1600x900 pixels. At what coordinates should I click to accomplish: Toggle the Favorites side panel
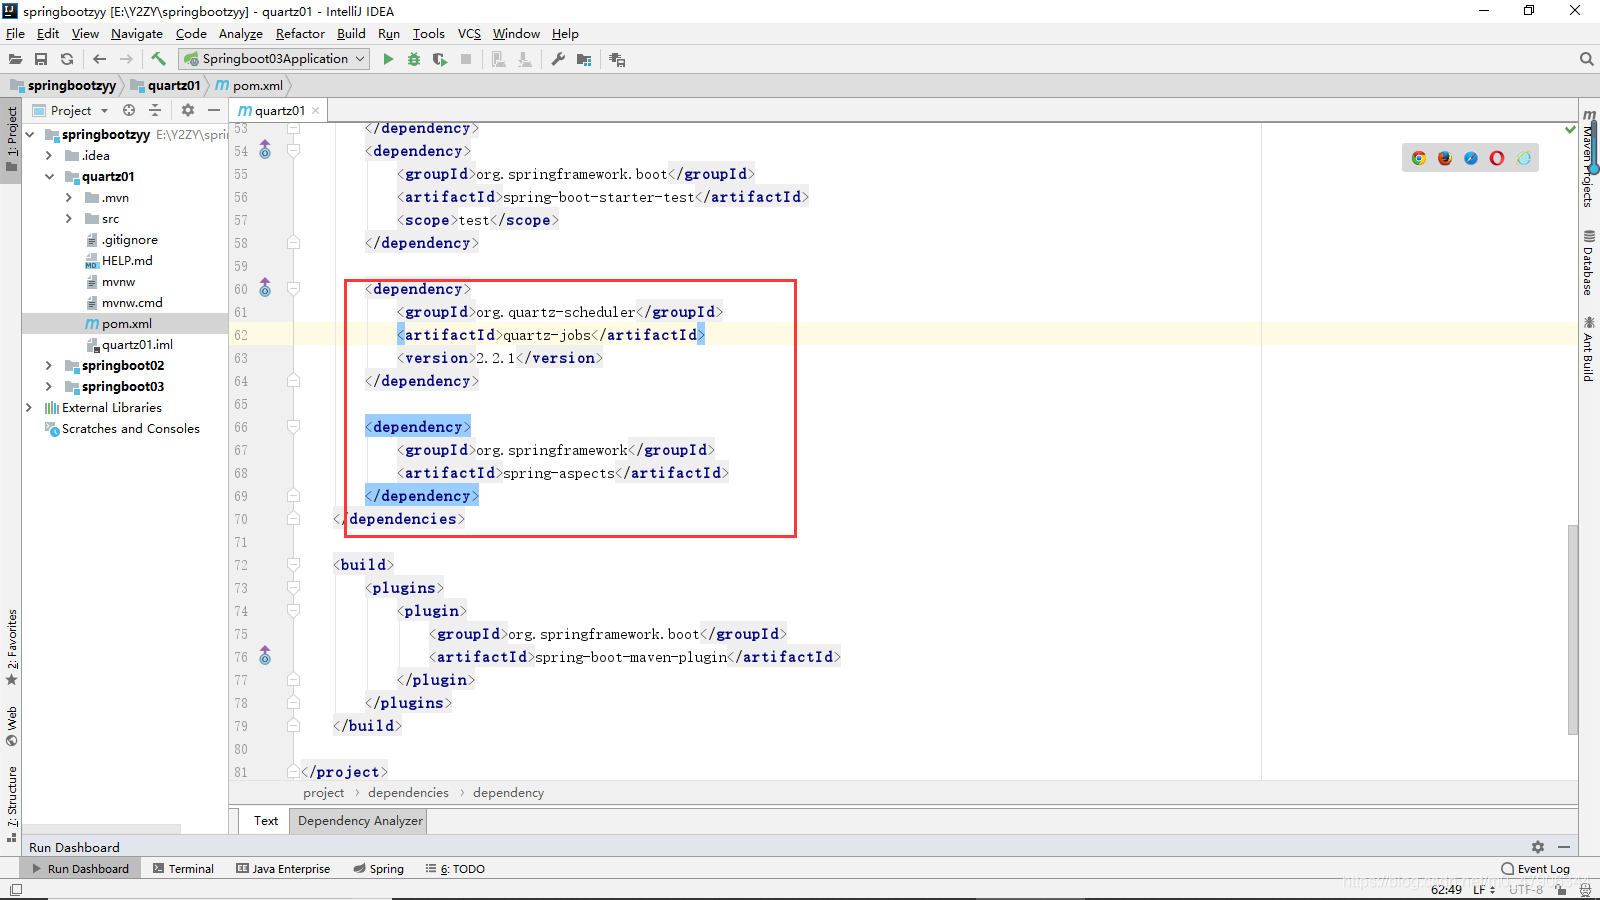11,647
